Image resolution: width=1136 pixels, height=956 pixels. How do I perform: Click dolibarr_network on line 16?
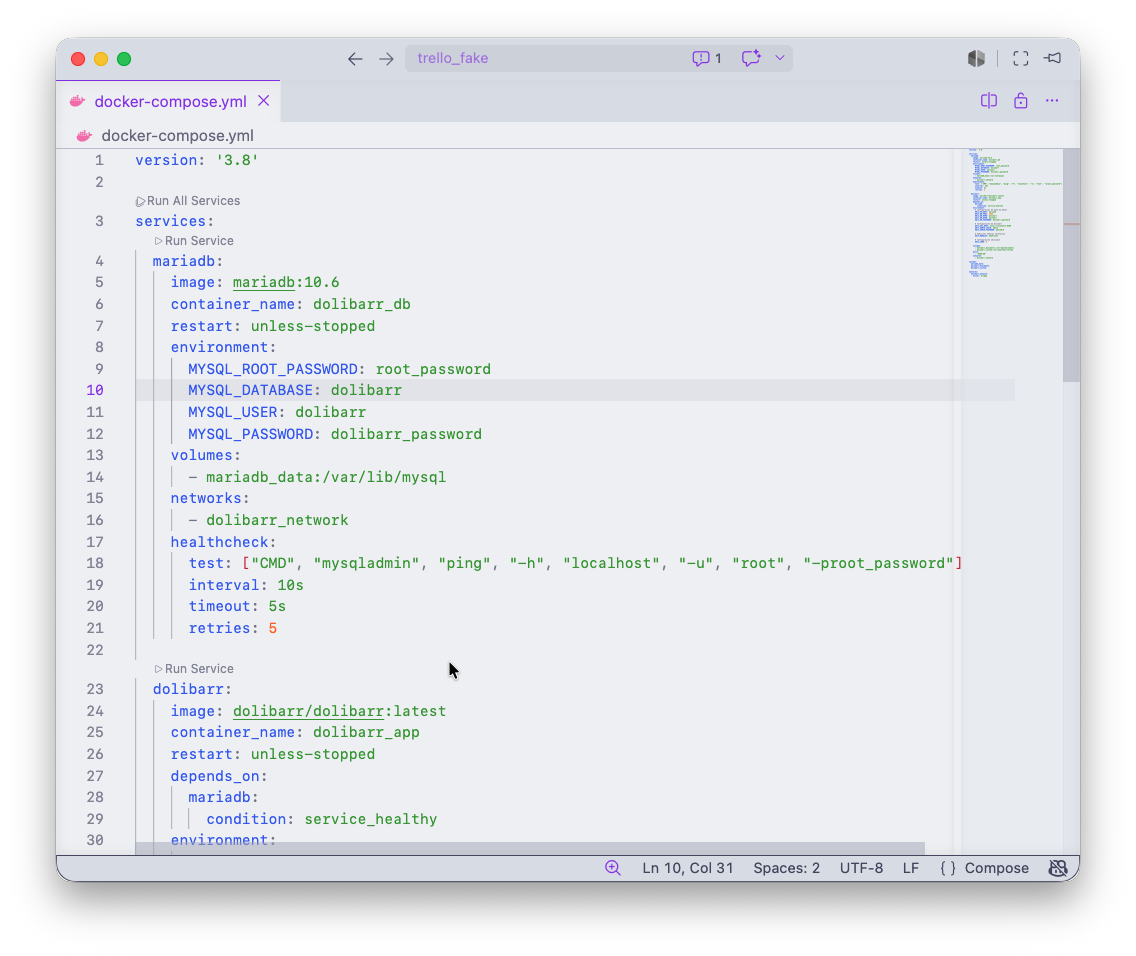point(277,520)
